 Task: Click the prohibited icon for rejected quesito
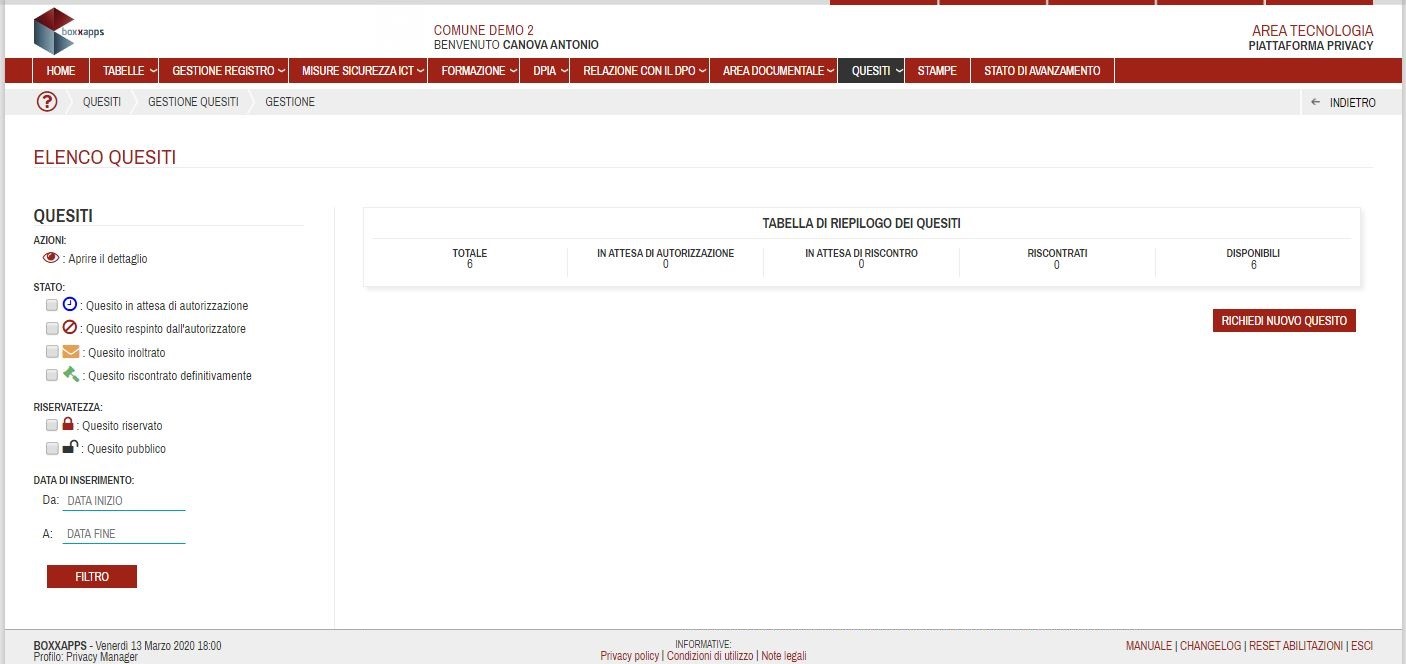(x=70, y=327)
